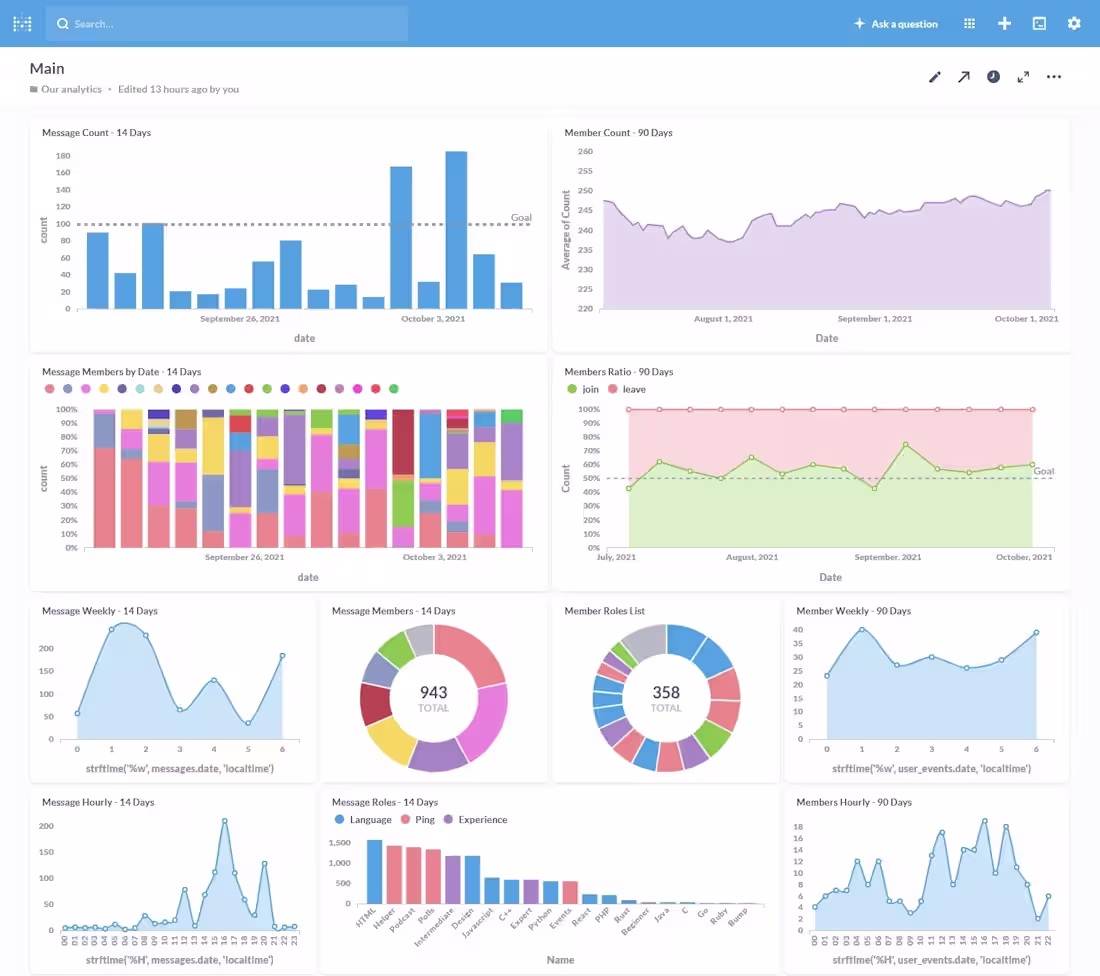Click the Goal label in Message Count chart
The width and height of the screenshot is (1100, 976).
521,218
